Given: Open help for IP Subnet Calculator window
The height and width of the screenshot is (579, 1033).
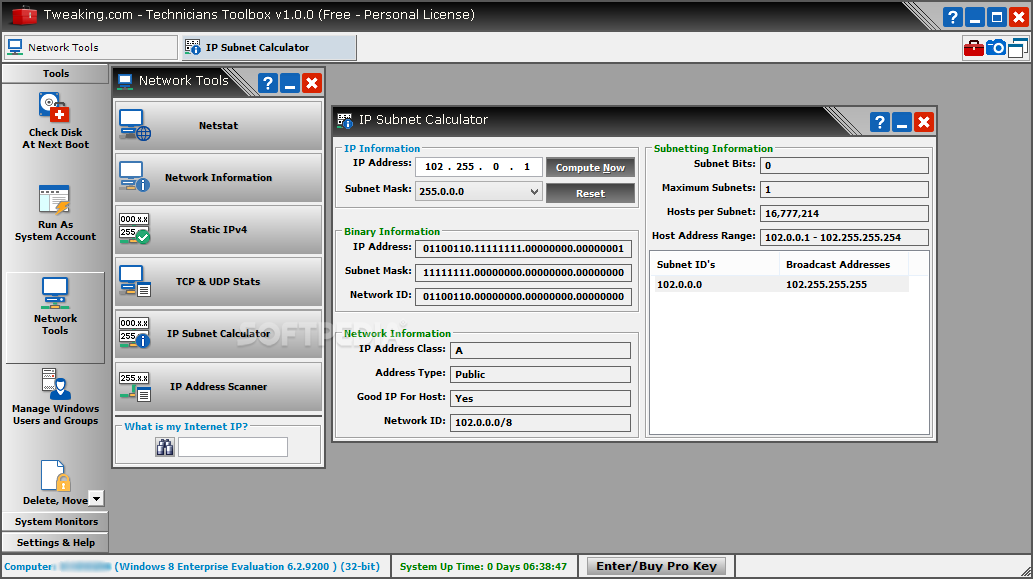Looking at the screenshot, I should click(x=879, y=122).
